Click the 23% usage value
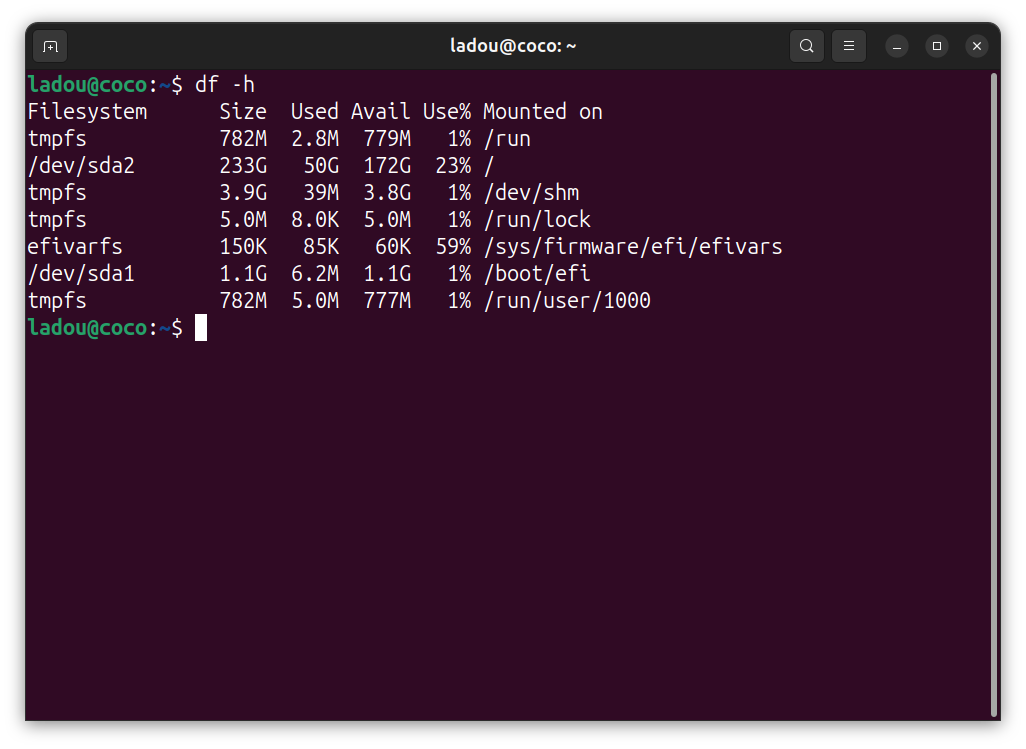 coord(452,166)
